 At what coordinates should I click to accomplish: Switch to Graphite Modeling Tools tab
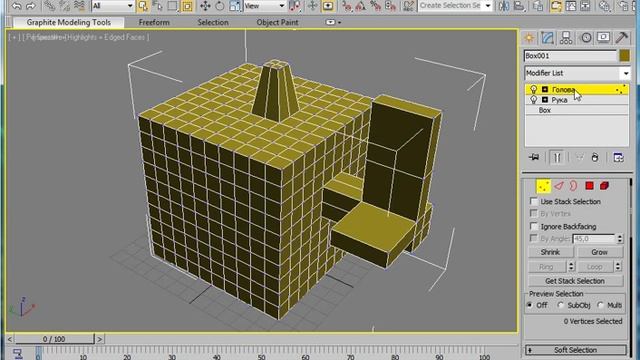tap(69, 22)
